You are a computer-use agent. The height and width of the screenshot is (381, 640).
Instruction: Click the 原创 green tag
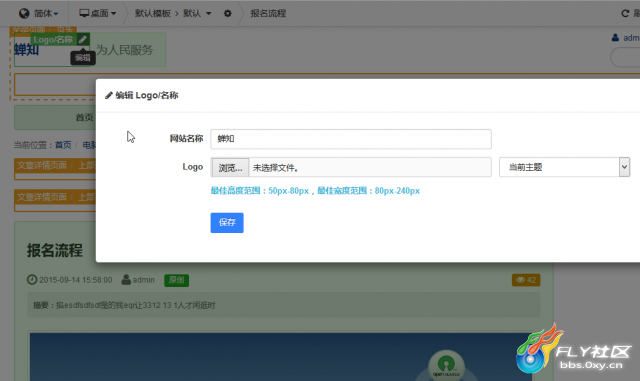[176, 280]
